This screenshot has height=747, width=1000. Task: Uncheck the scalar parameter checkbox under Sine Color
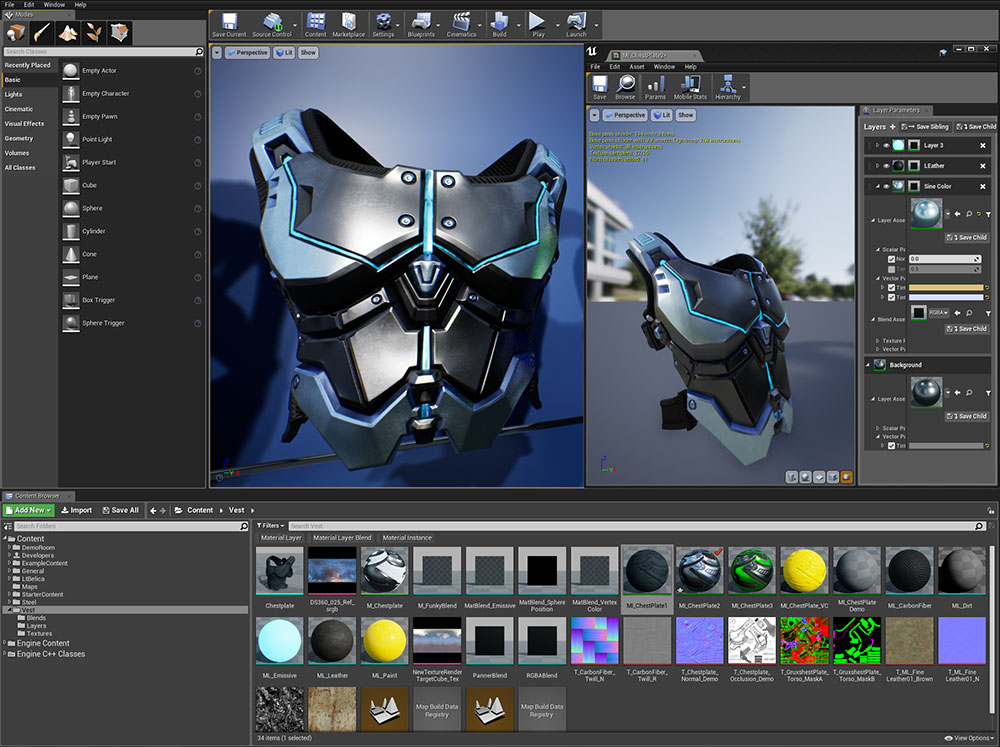coord(891,258)
